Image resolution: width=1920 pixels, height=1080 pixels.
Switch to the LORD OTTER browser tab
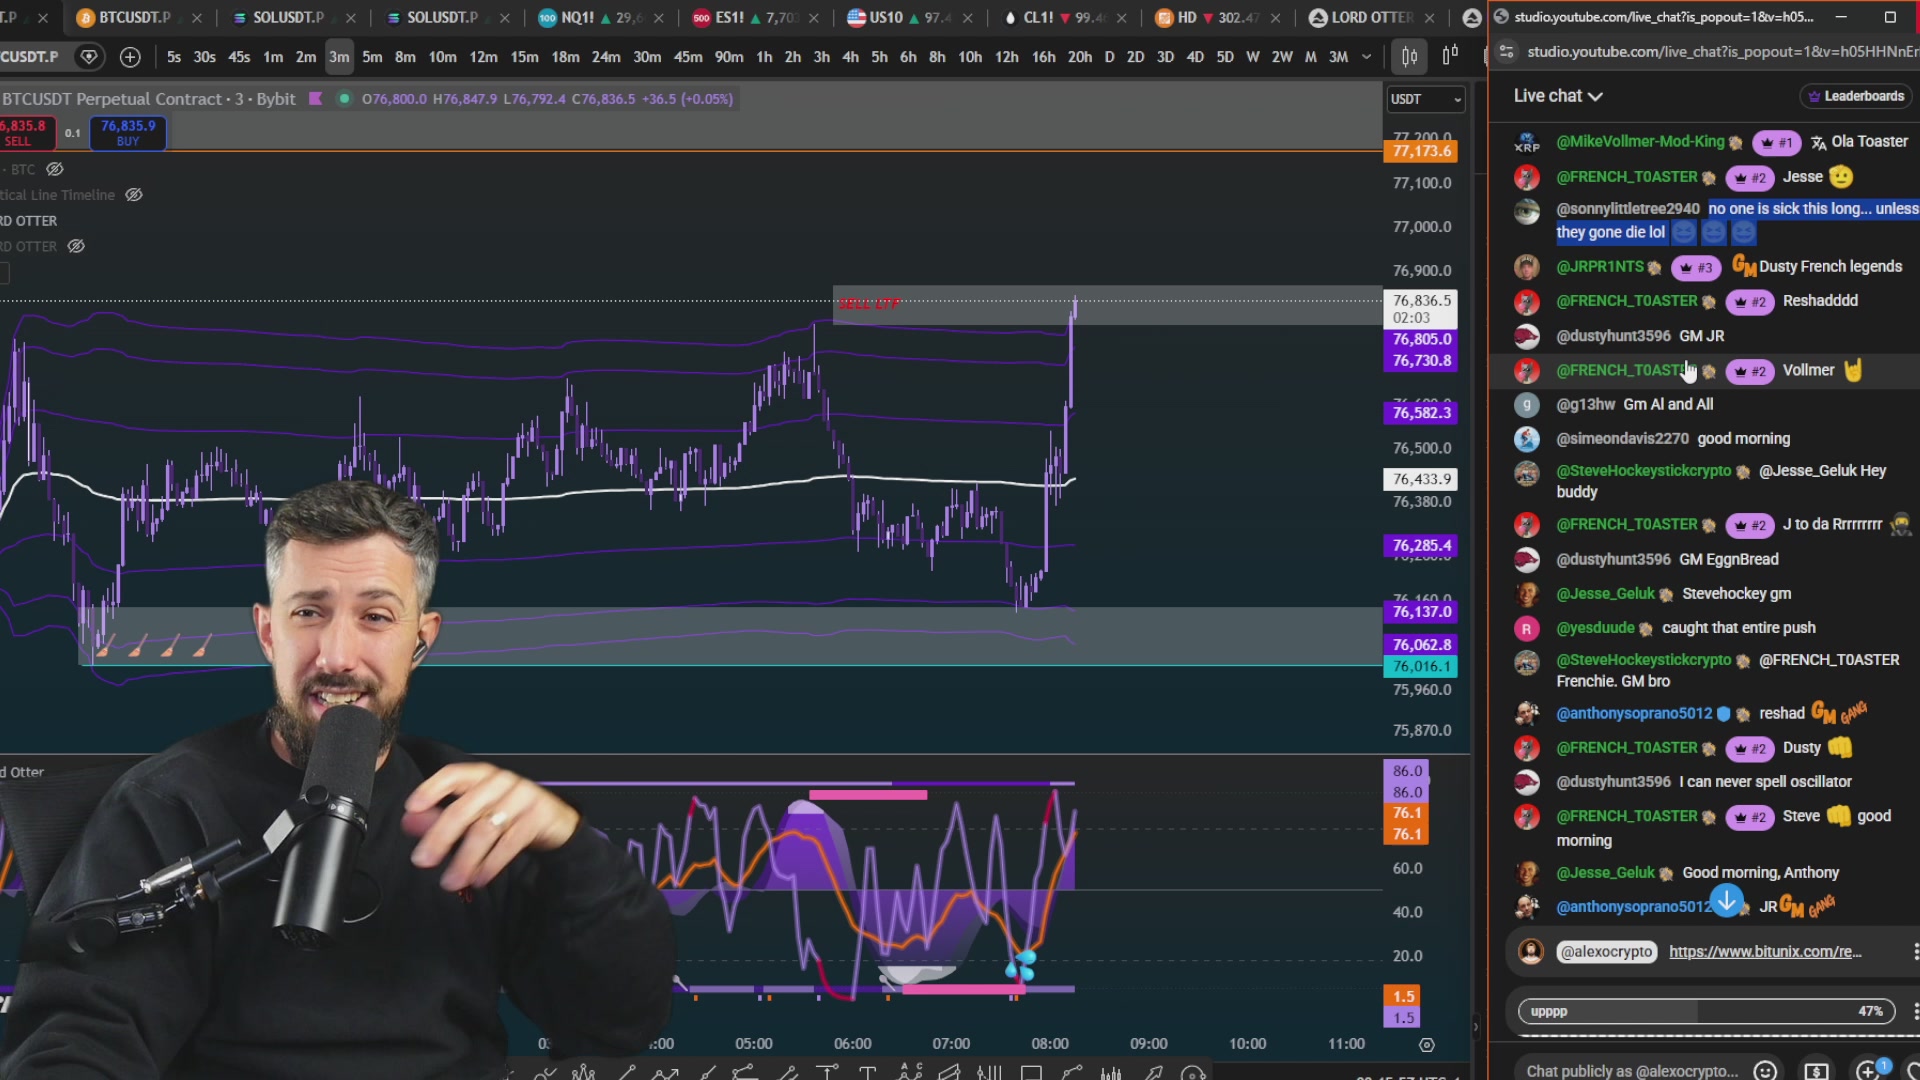[x=1370, y=17]
